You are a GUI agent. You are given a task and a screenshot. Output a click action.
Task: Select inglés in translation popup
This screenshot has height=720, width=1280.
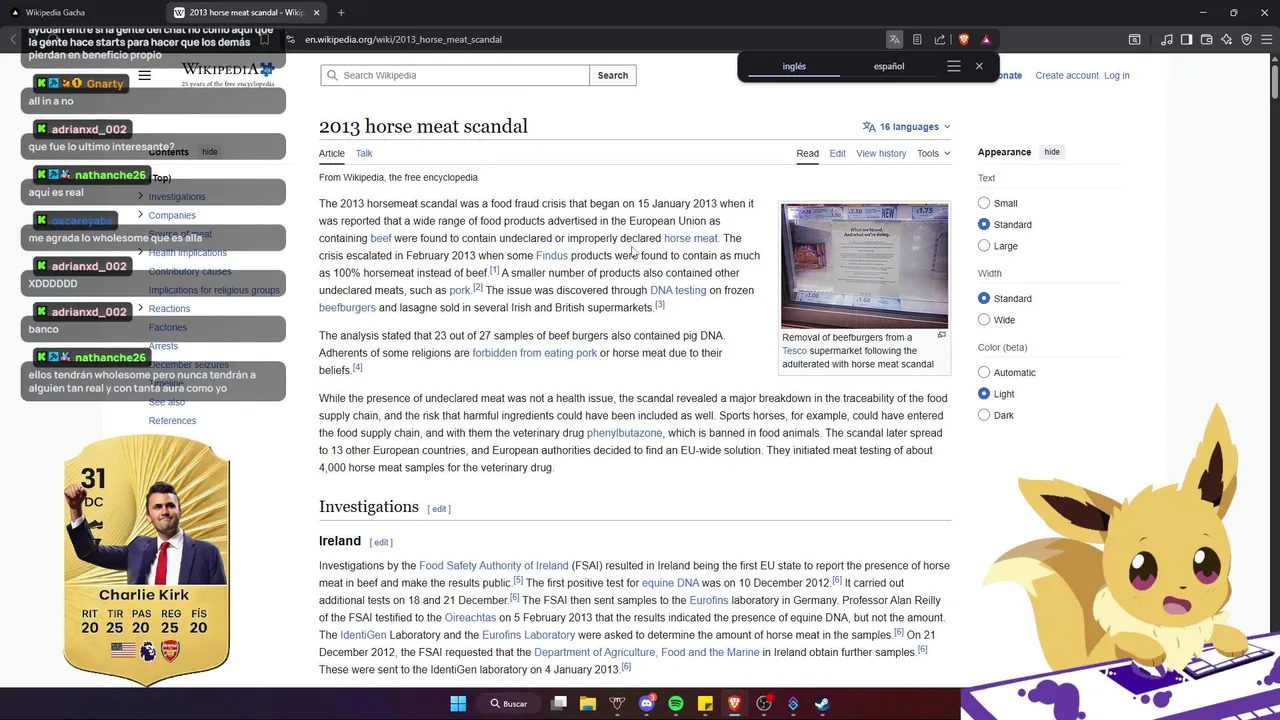794,66
